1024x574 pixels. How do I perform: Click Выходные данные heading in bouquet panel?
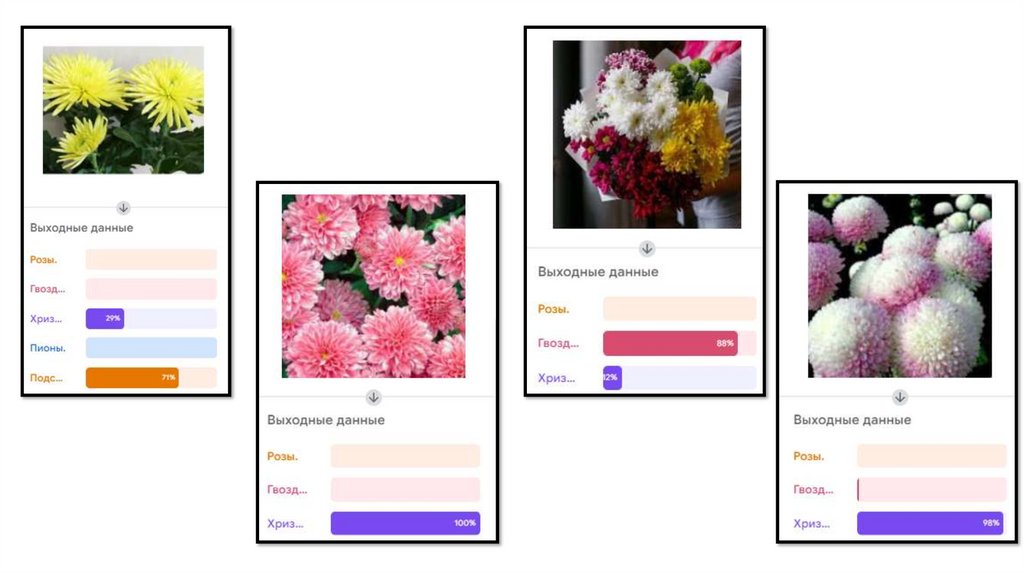pyautogui.click(x=598, y=272)
